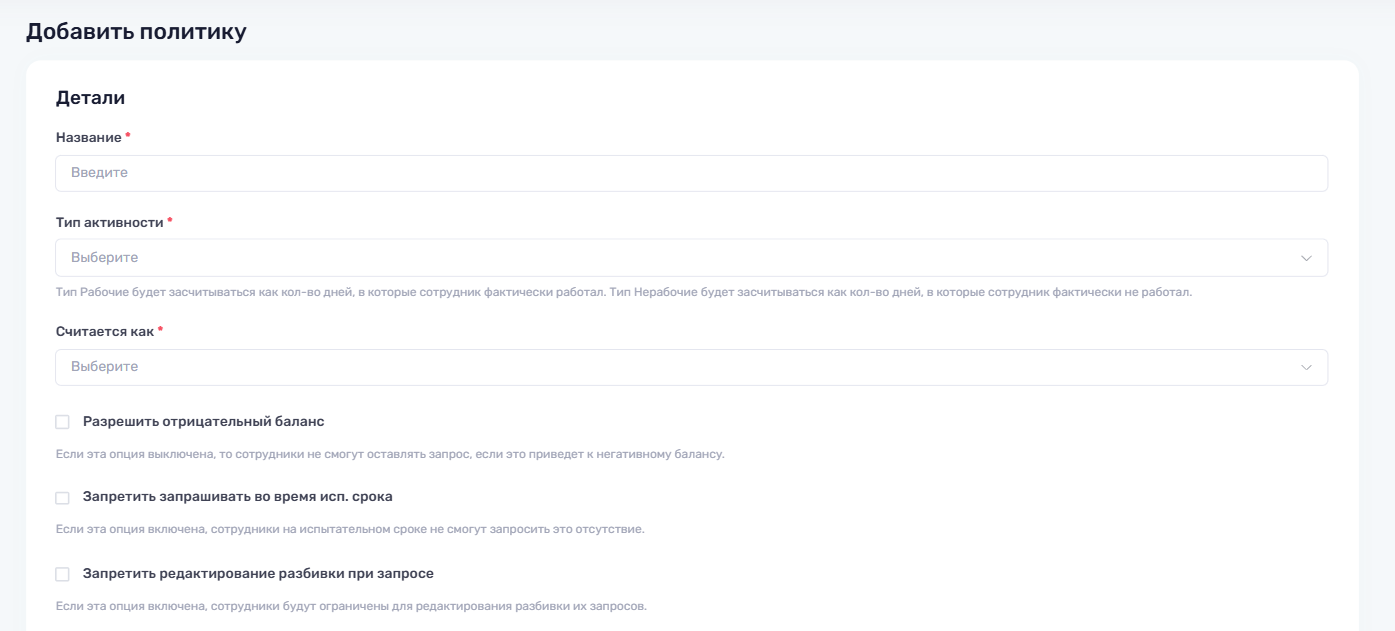
Task: Click the chevron arrow in Считается как field
Action: point(1306,367)
